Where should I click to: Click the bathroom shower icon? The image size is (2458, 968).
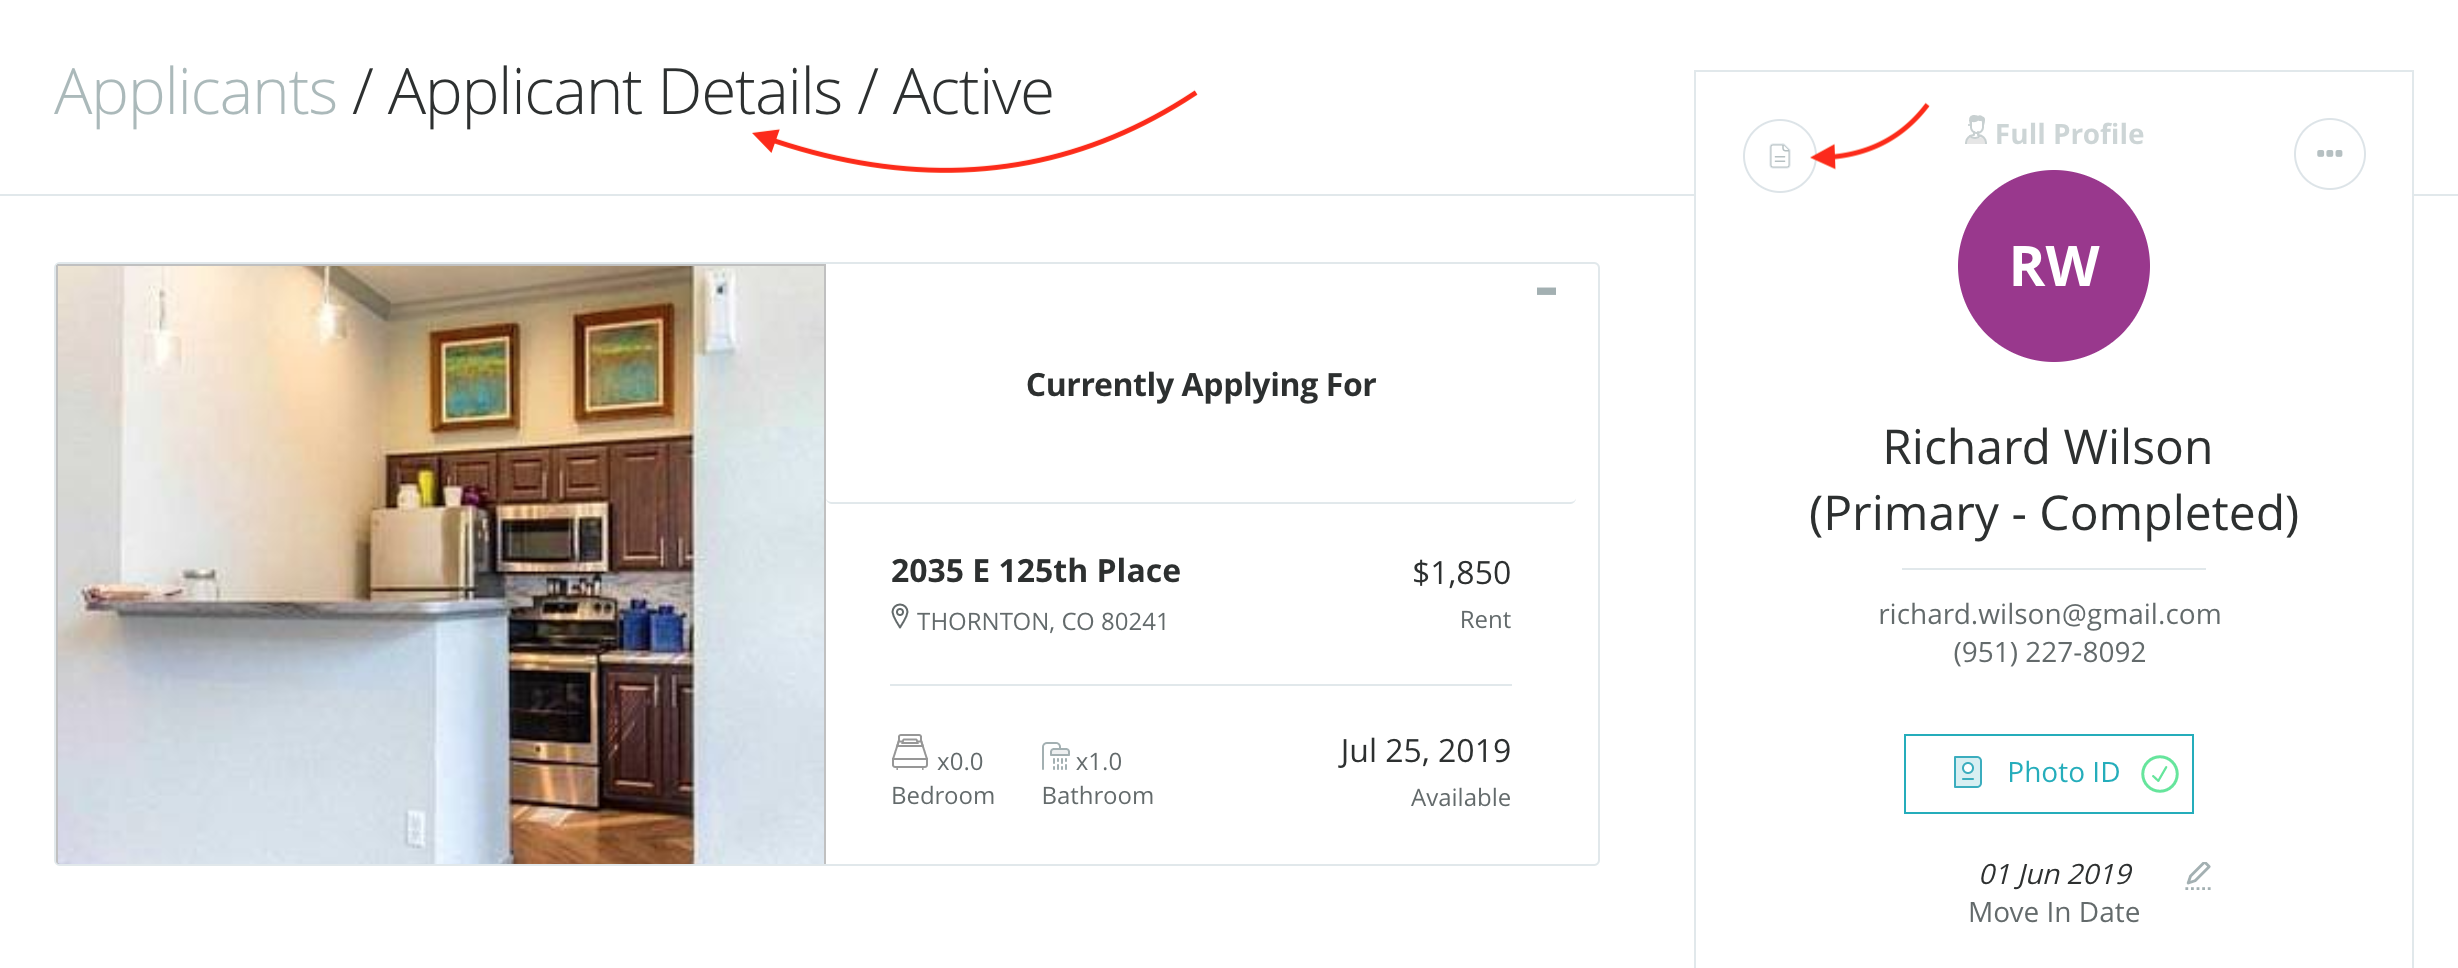1055,756
